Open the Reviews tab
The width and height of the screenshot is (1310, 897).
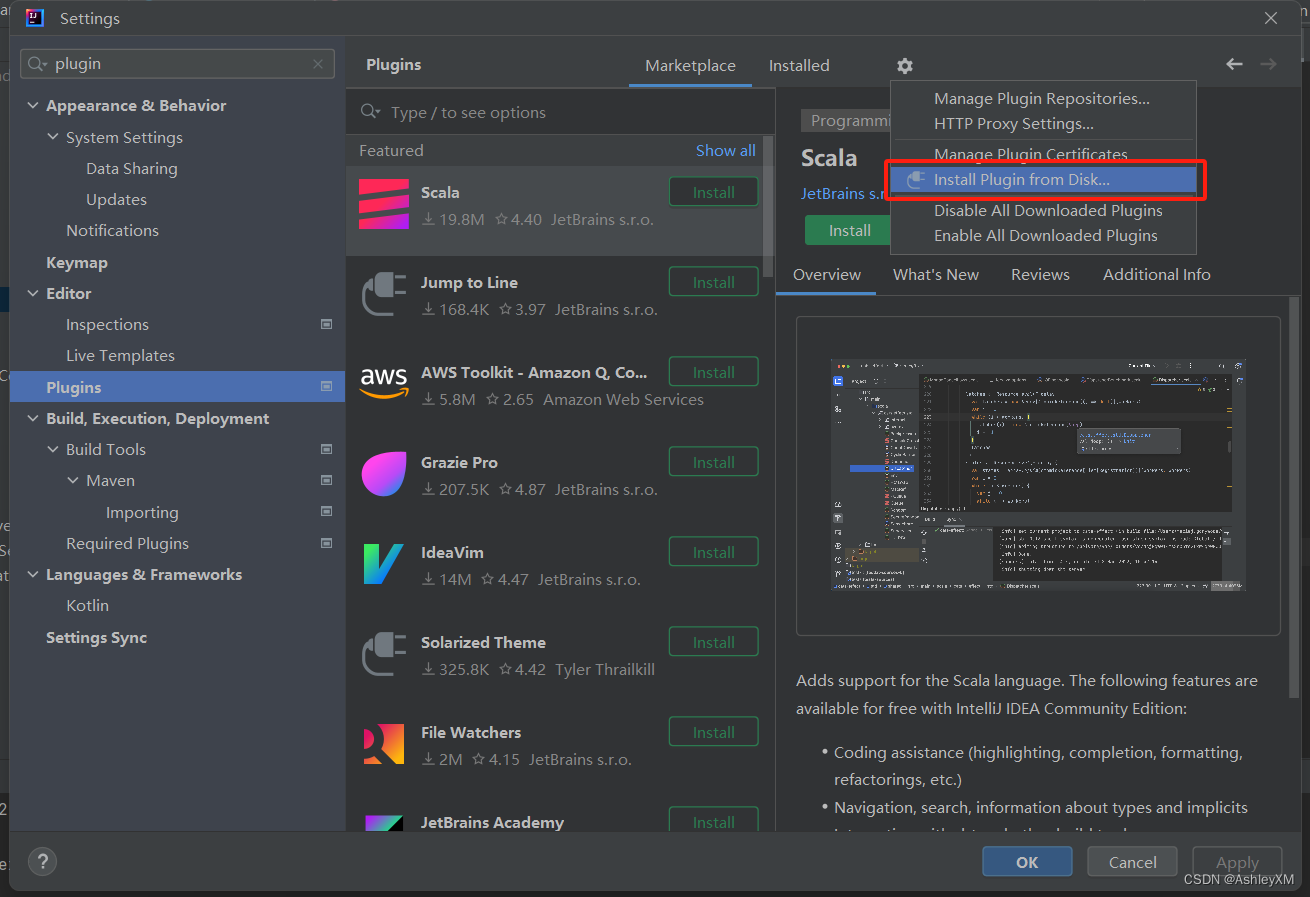point(1040,274)
